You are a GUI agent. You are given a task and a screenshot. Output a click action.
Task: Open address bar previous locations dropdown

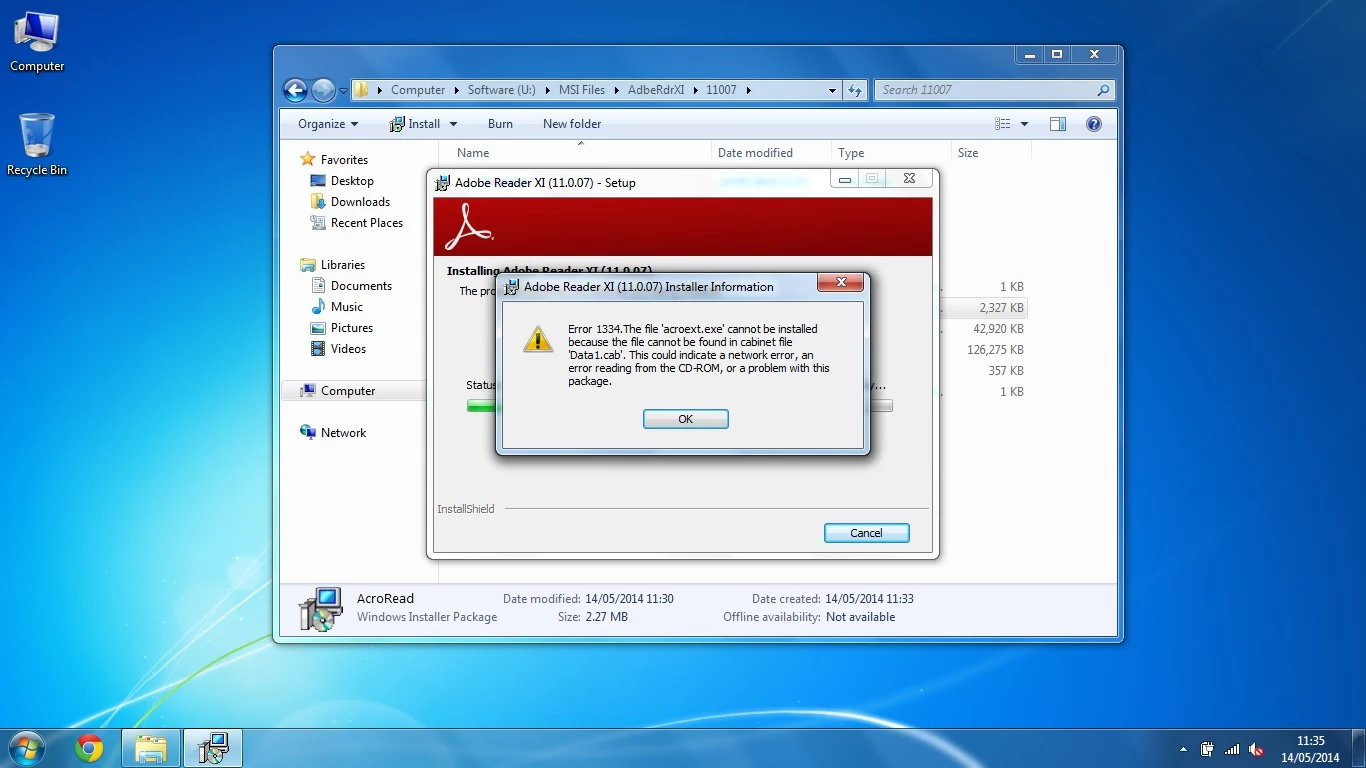pyautogui.click(x=832, y=90)
